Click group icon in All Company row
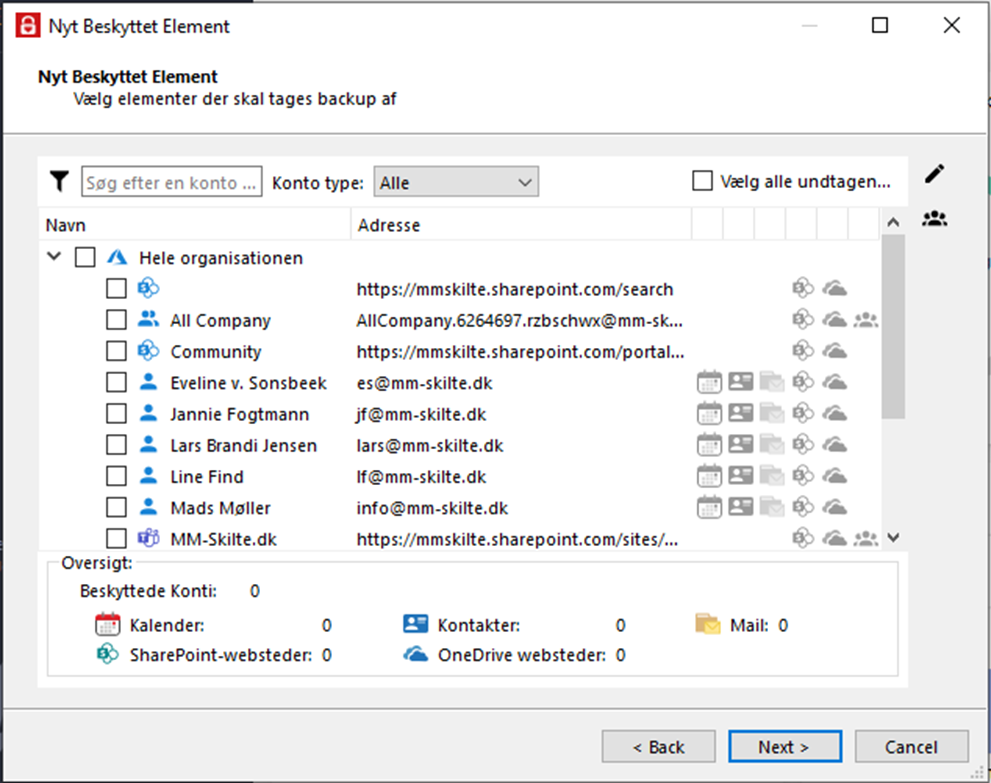The height and width of the screenshot is (783, 991). click(x=865, y=320)
